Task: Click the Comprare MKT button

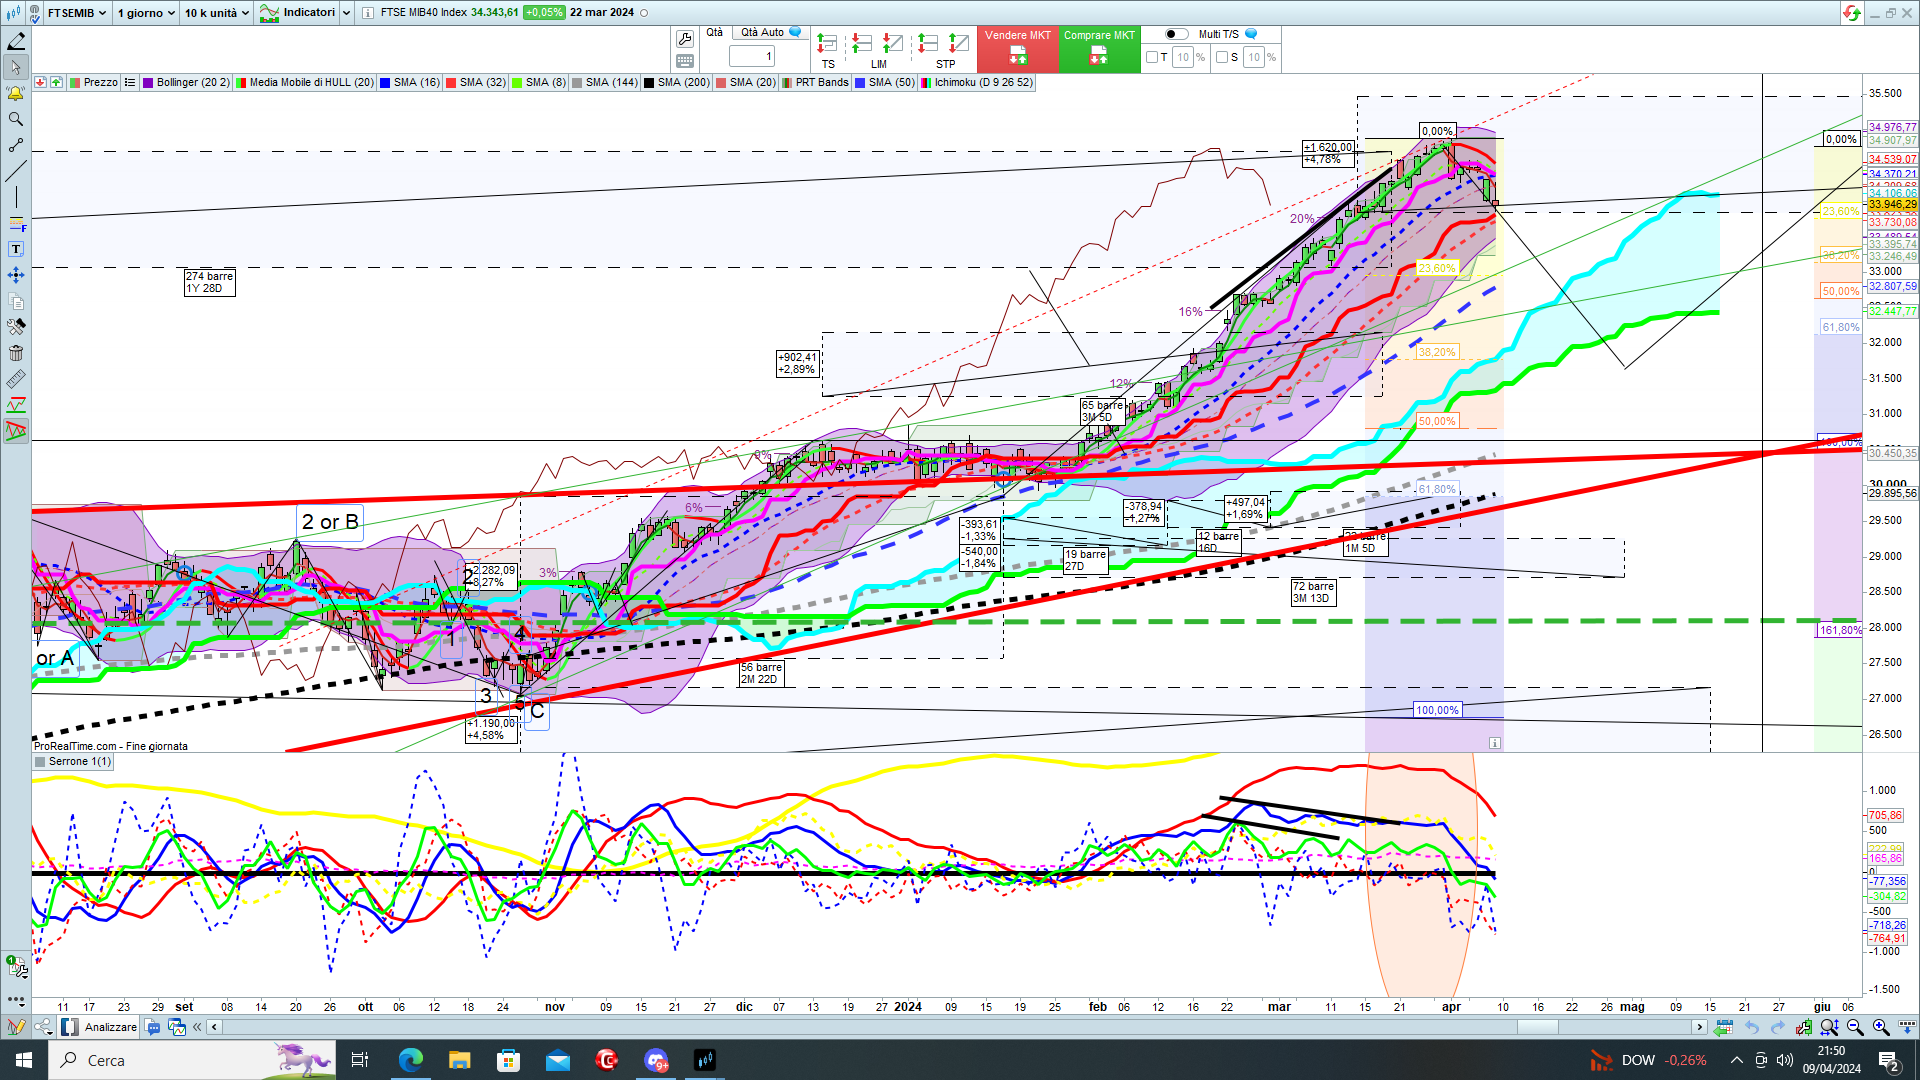Action: (1099, 49)
